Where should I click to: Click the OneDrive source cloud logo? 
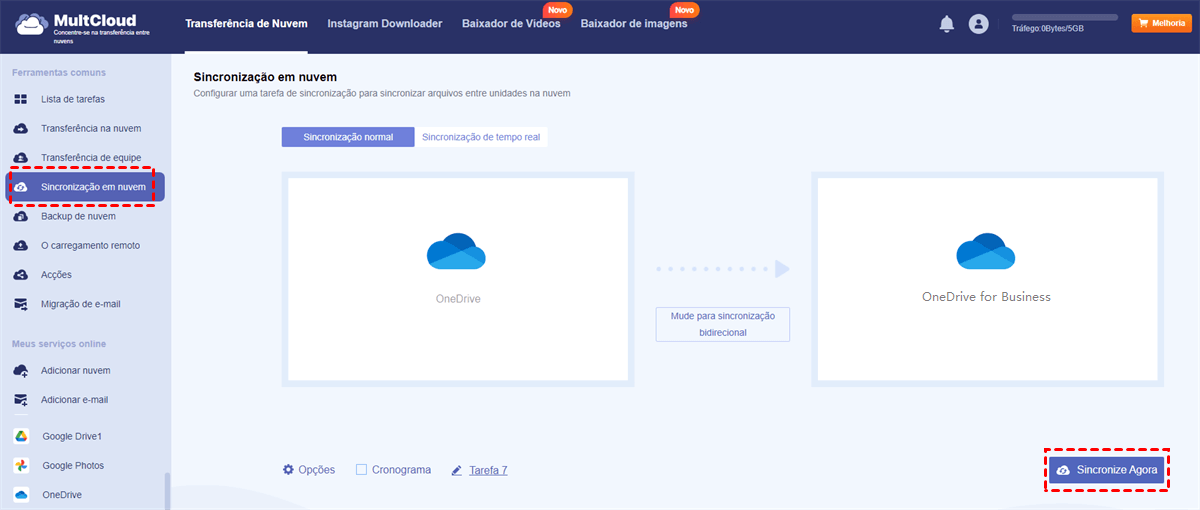tap(456, 251)
